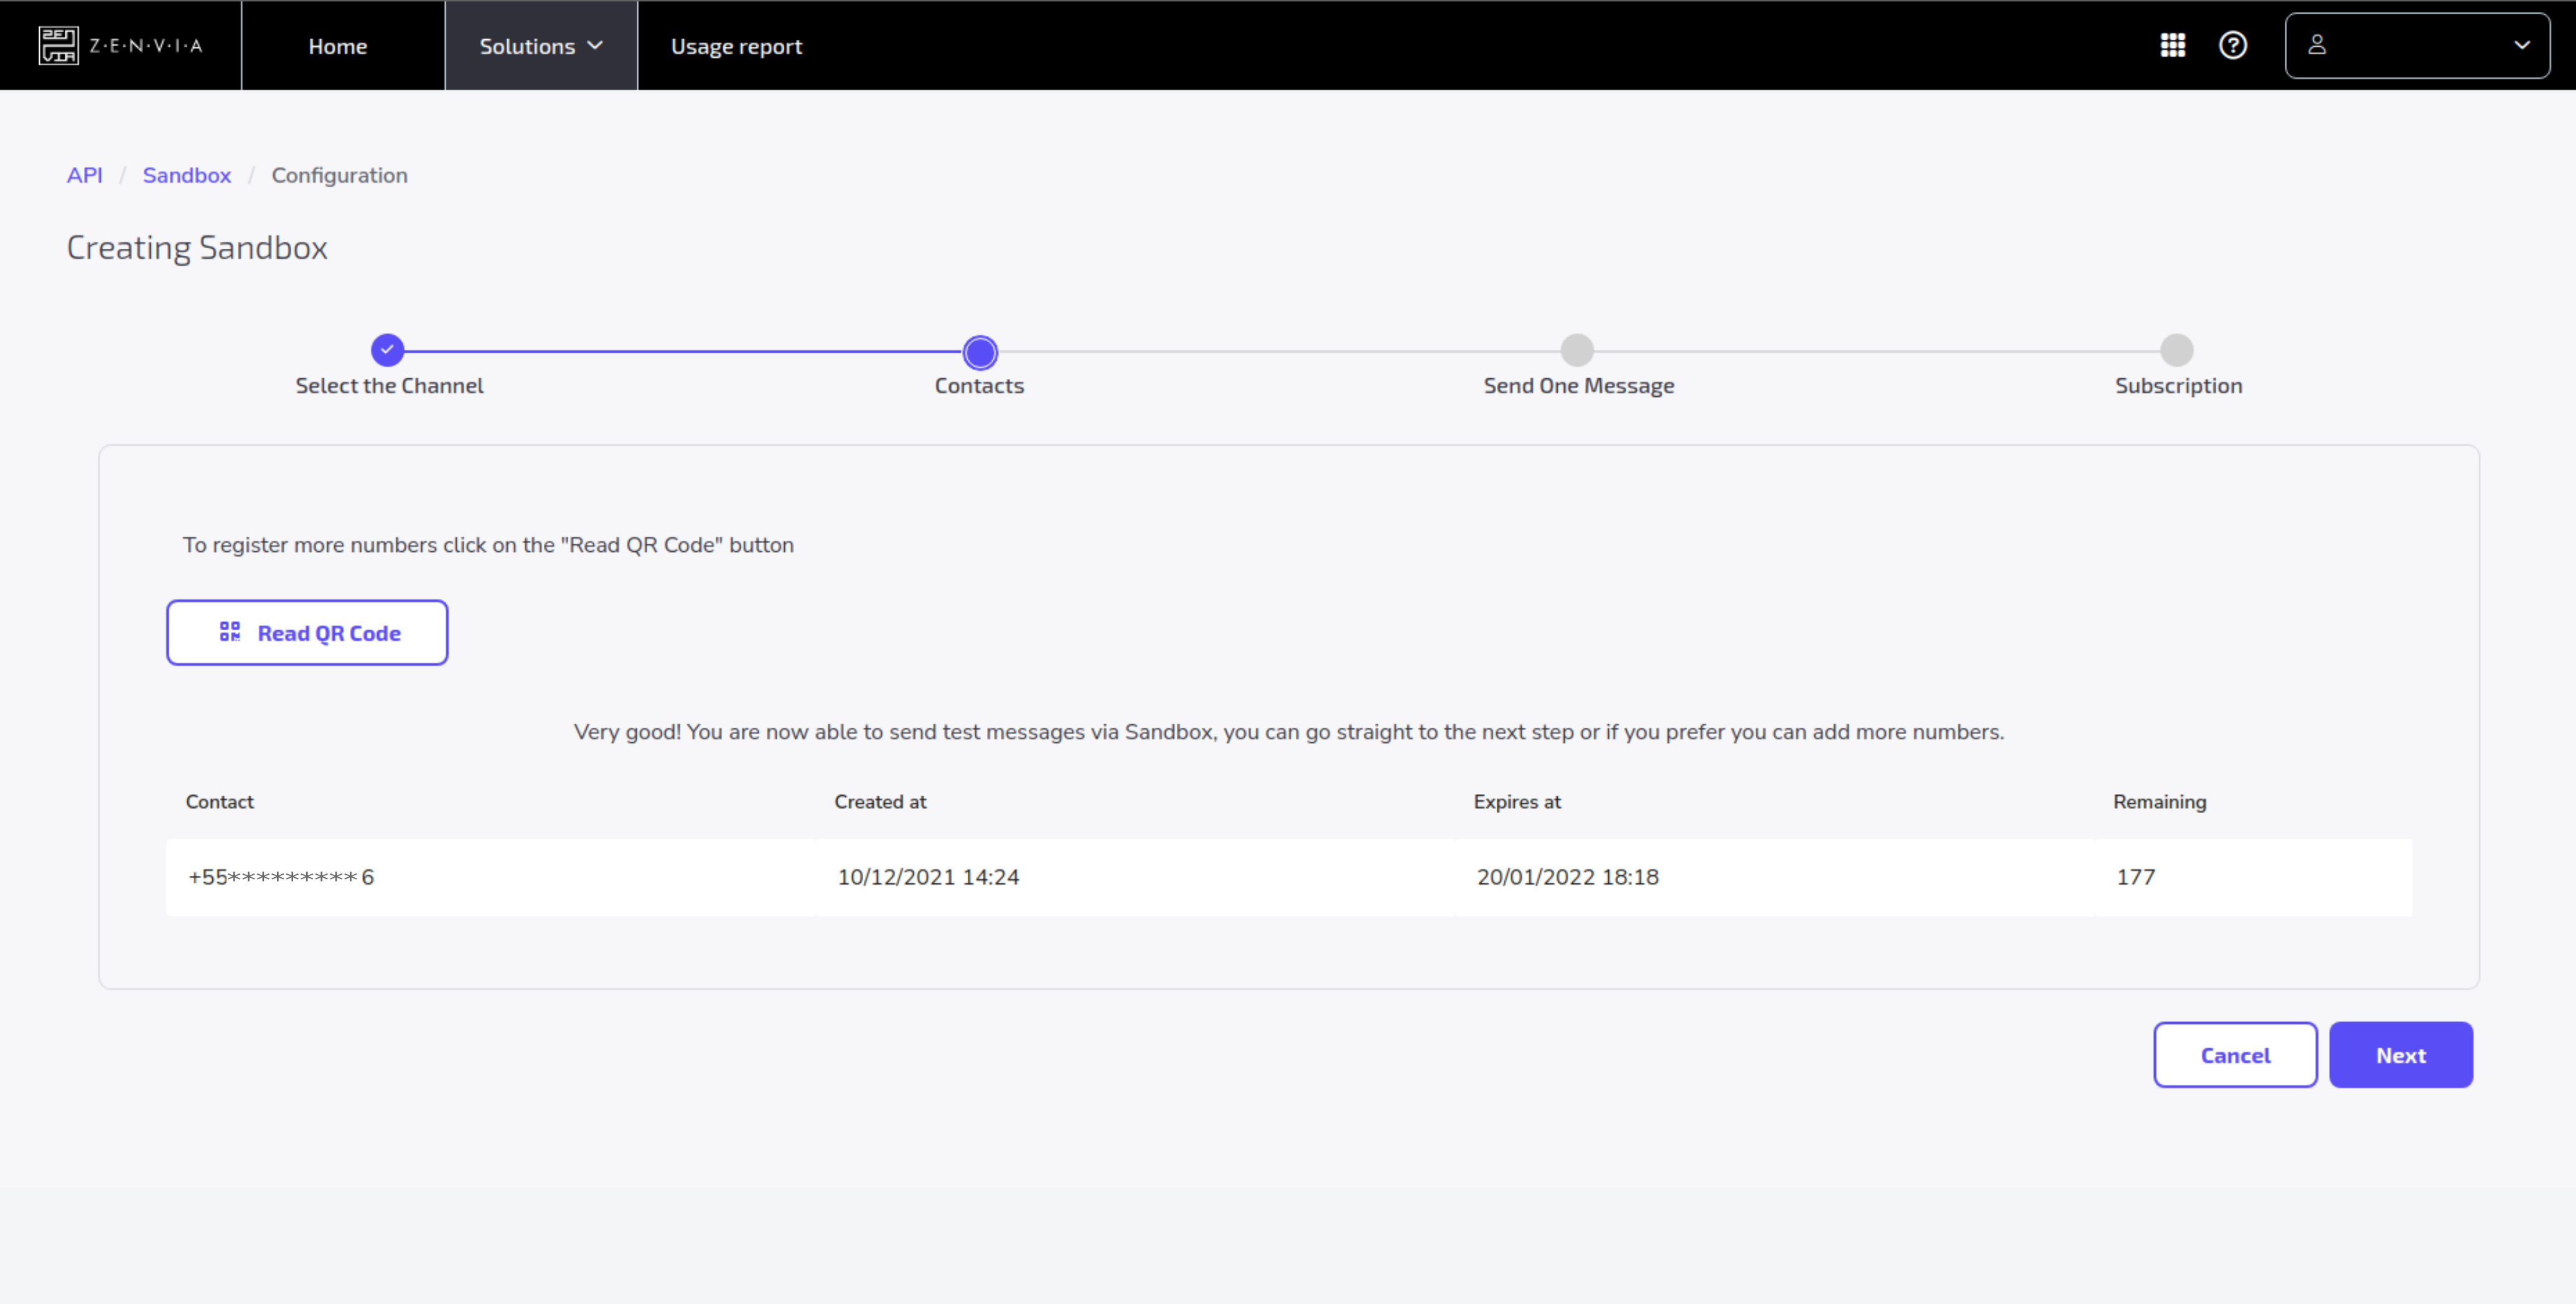Screen dimensions: 2576x1304
Task: Click the Read QR Code button
Action: point(307,633)
